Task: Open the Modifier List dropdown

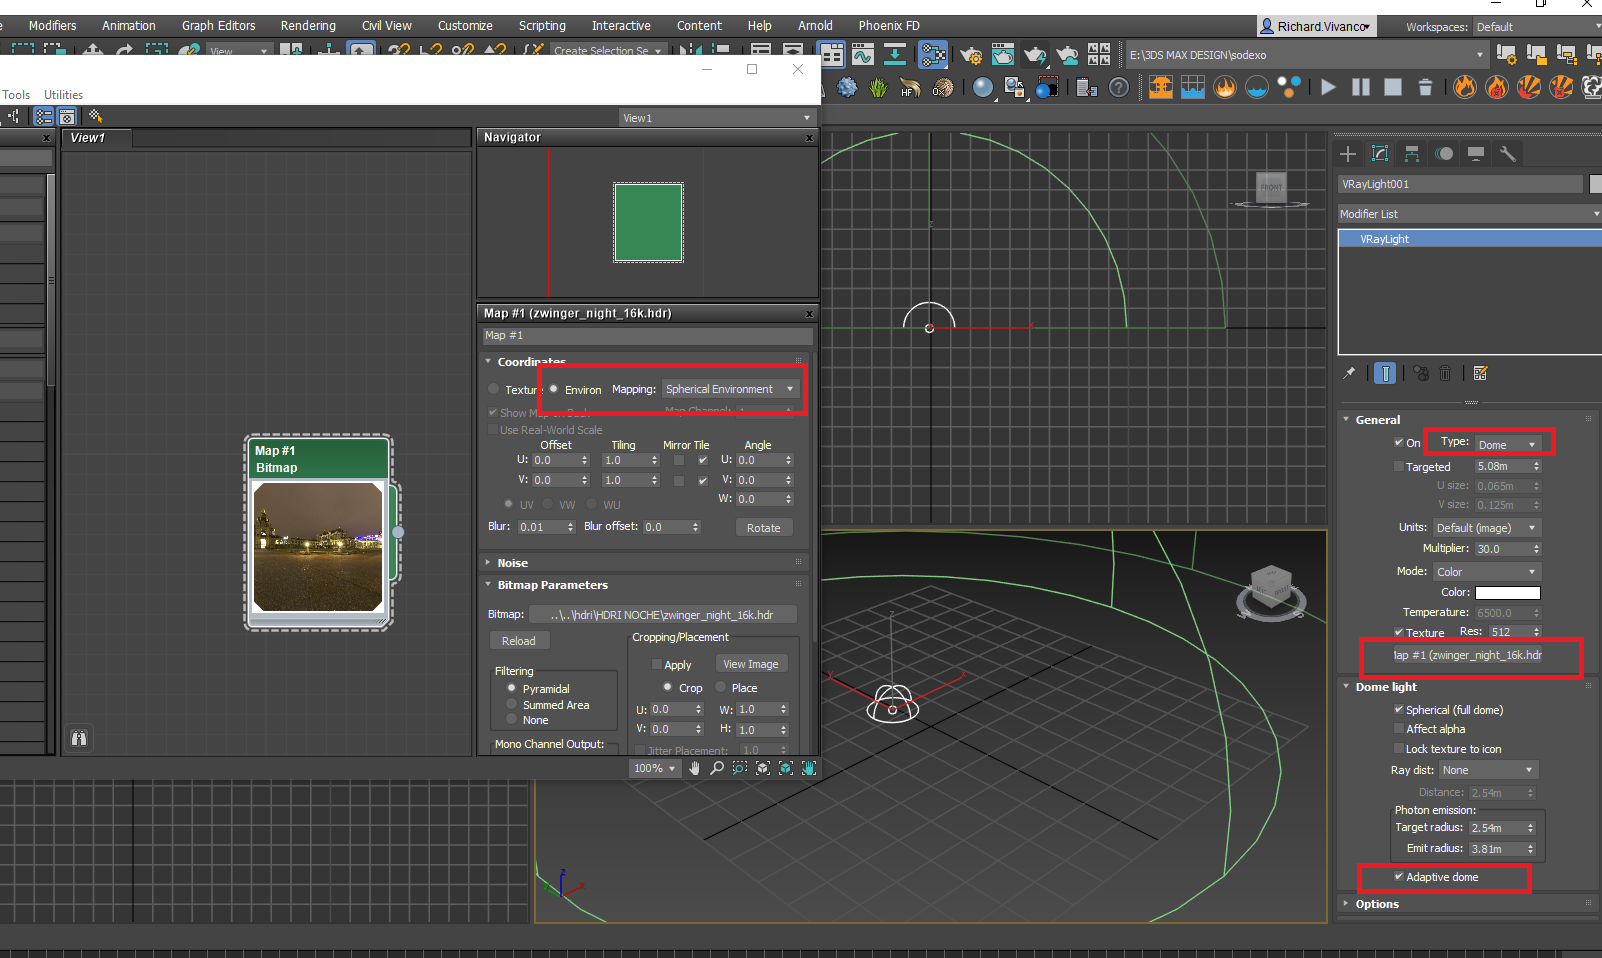Action: click(1467, 213)
